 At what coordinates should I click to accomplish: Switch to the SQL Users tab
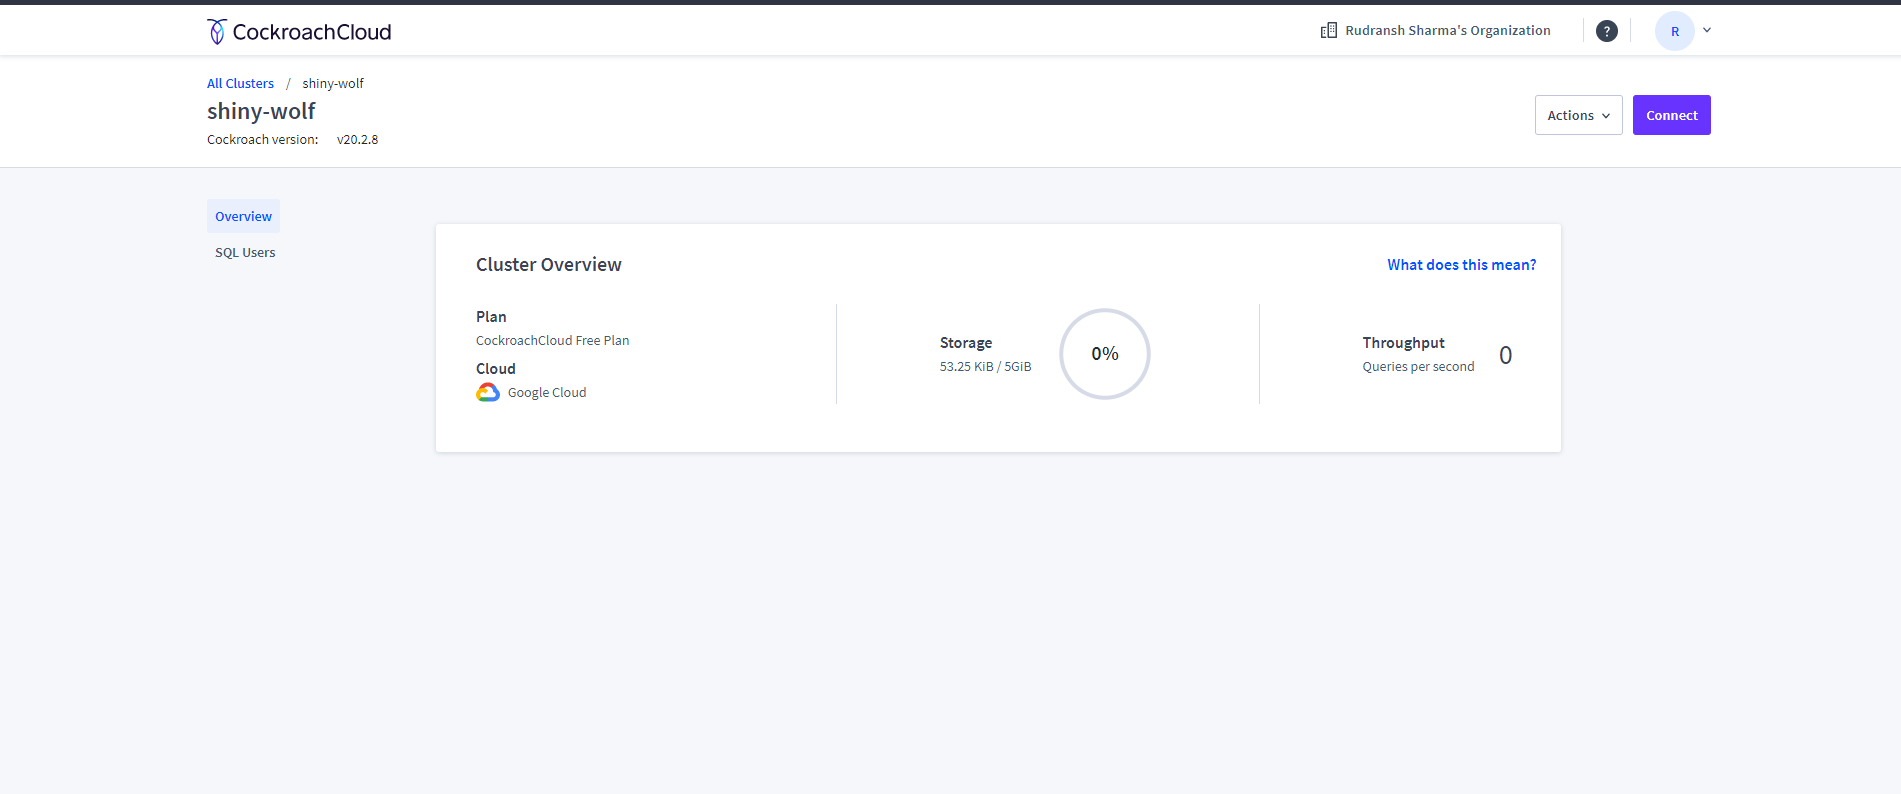tap(245, 253)
